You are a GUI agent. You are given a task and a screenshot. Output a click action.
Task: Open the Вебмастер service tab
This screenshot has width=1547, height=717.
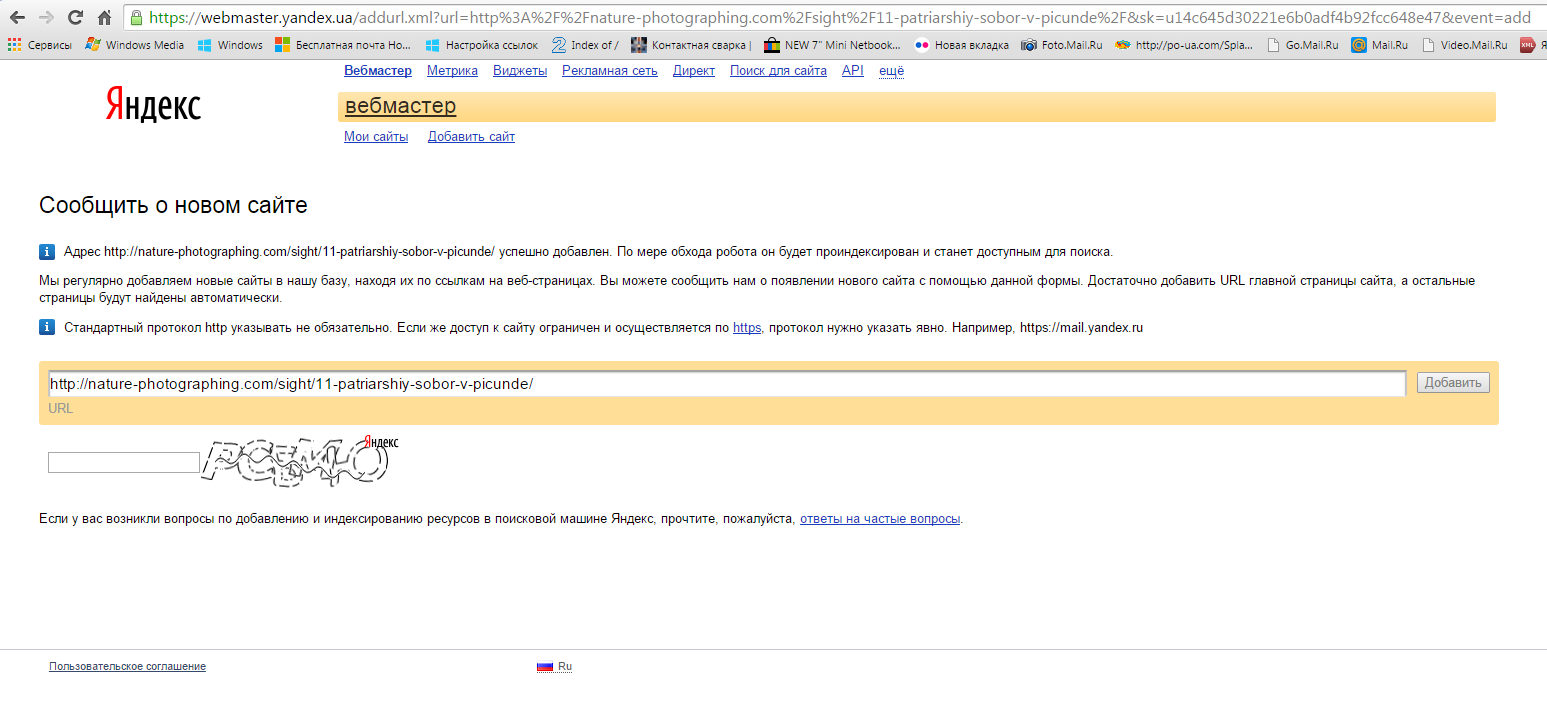tap(378, 71)
